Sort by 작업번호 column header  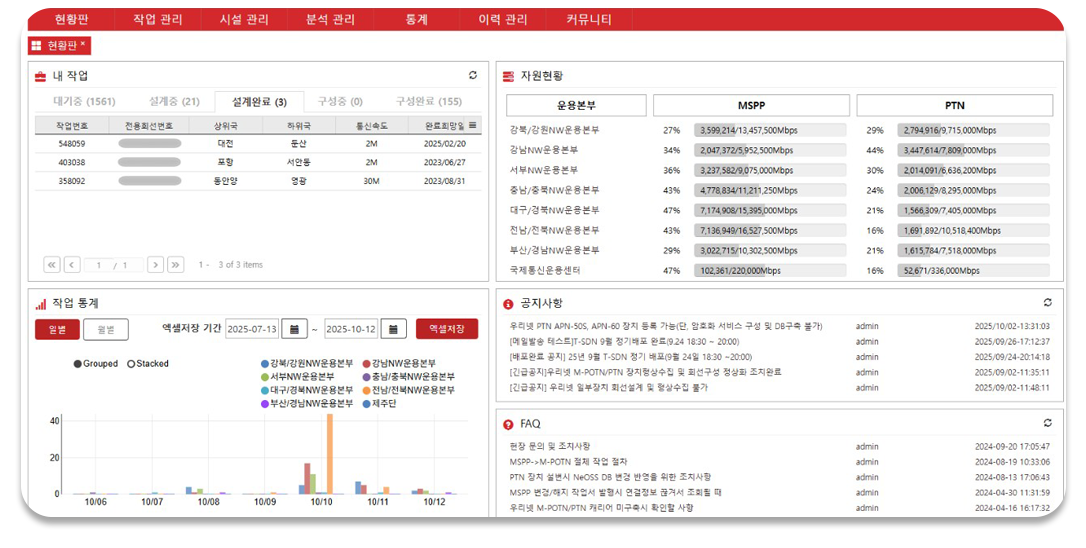tap(72, 125)
